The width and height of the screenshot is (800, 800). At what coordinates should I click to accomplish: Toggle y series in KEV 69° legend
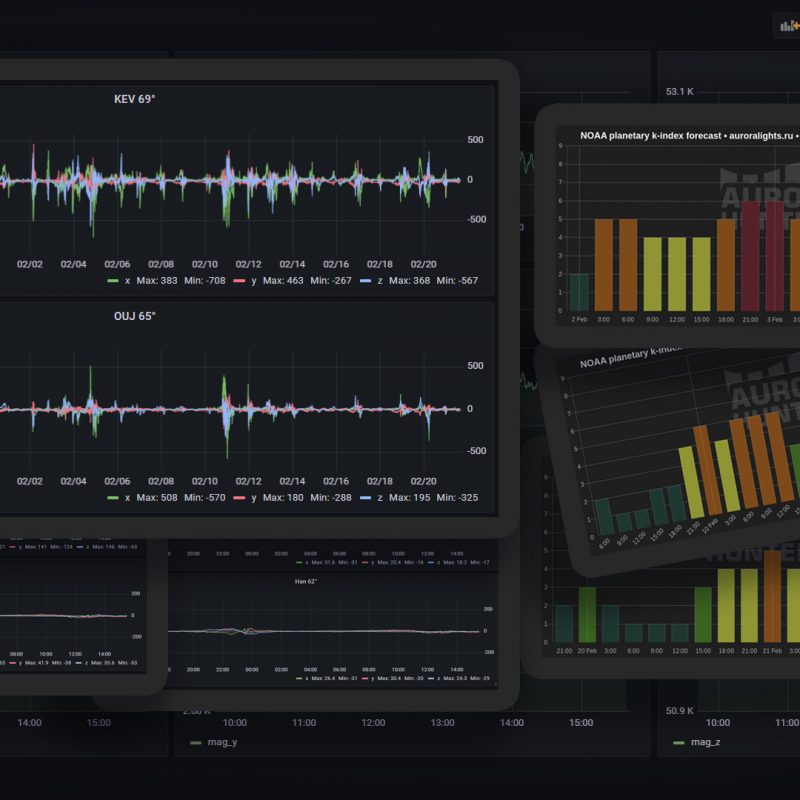pos(253,281)
